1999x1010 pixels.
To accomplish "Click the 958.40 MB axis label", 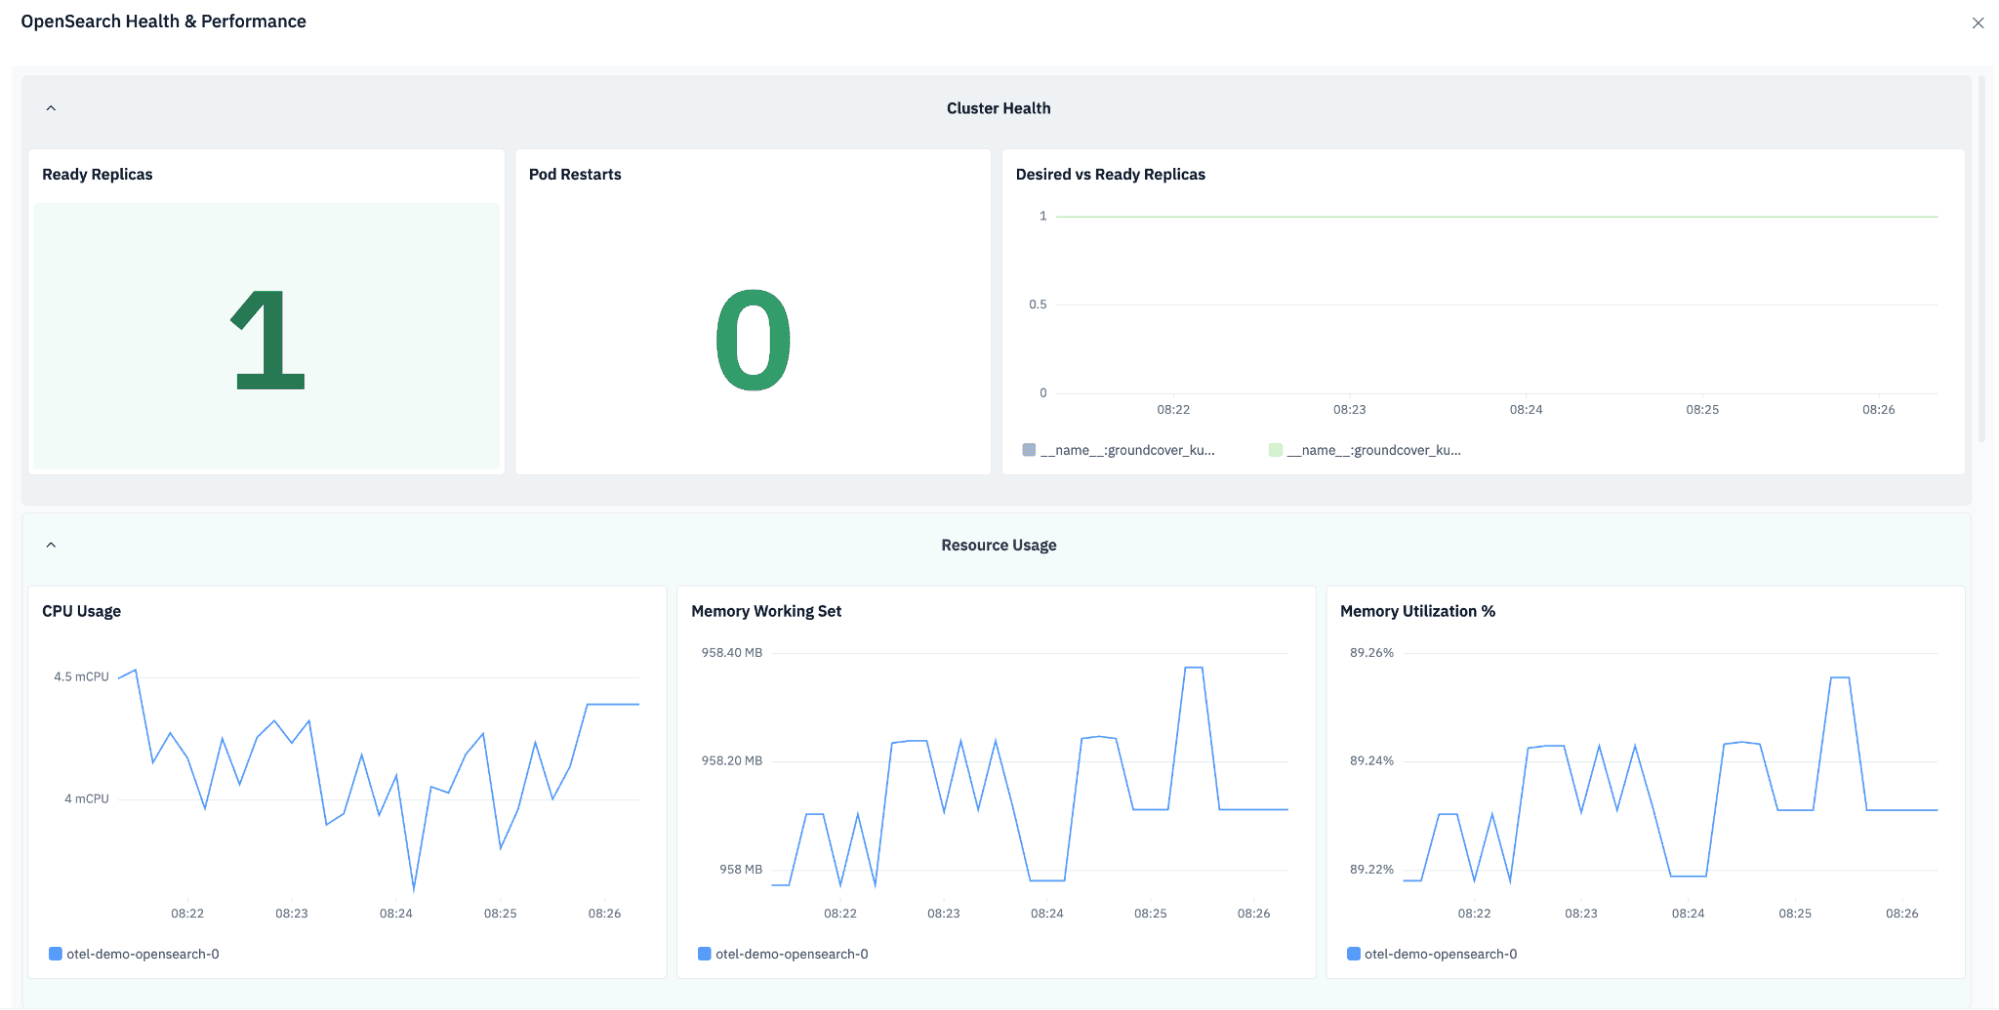I will click(x=732, y=653).
